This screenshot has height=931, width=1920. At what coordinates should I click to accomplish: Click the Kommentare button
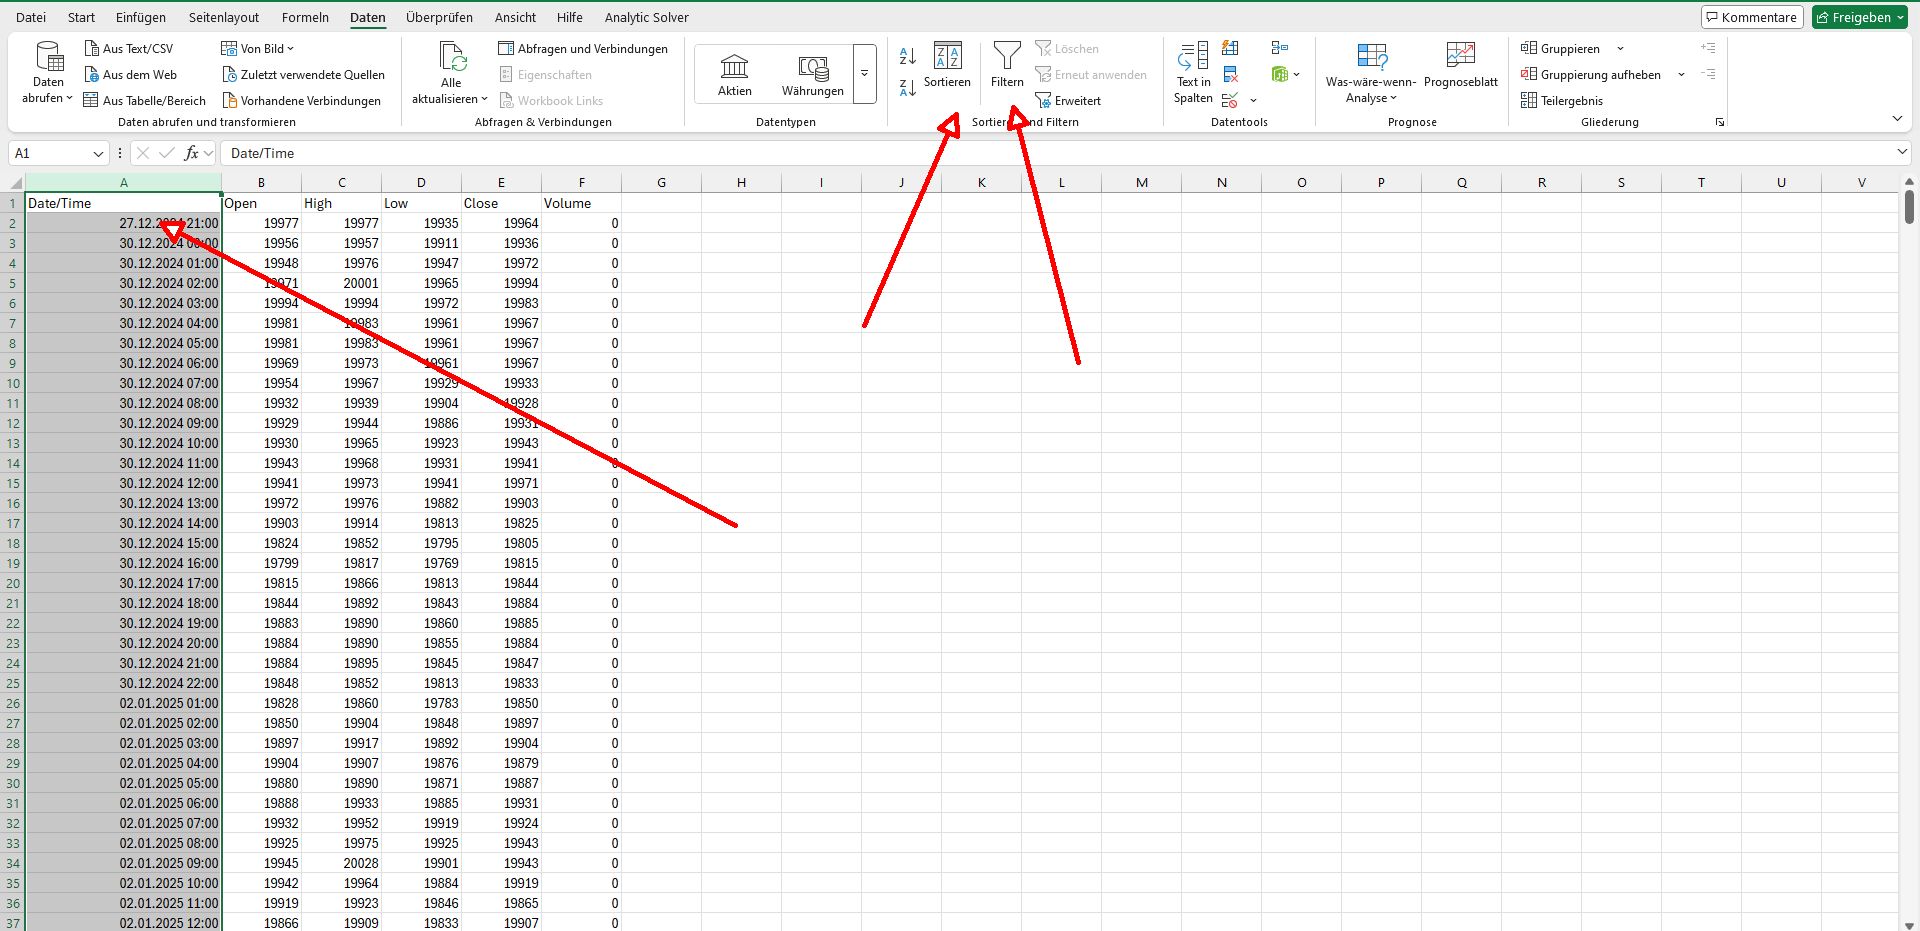pos(1751,17)
